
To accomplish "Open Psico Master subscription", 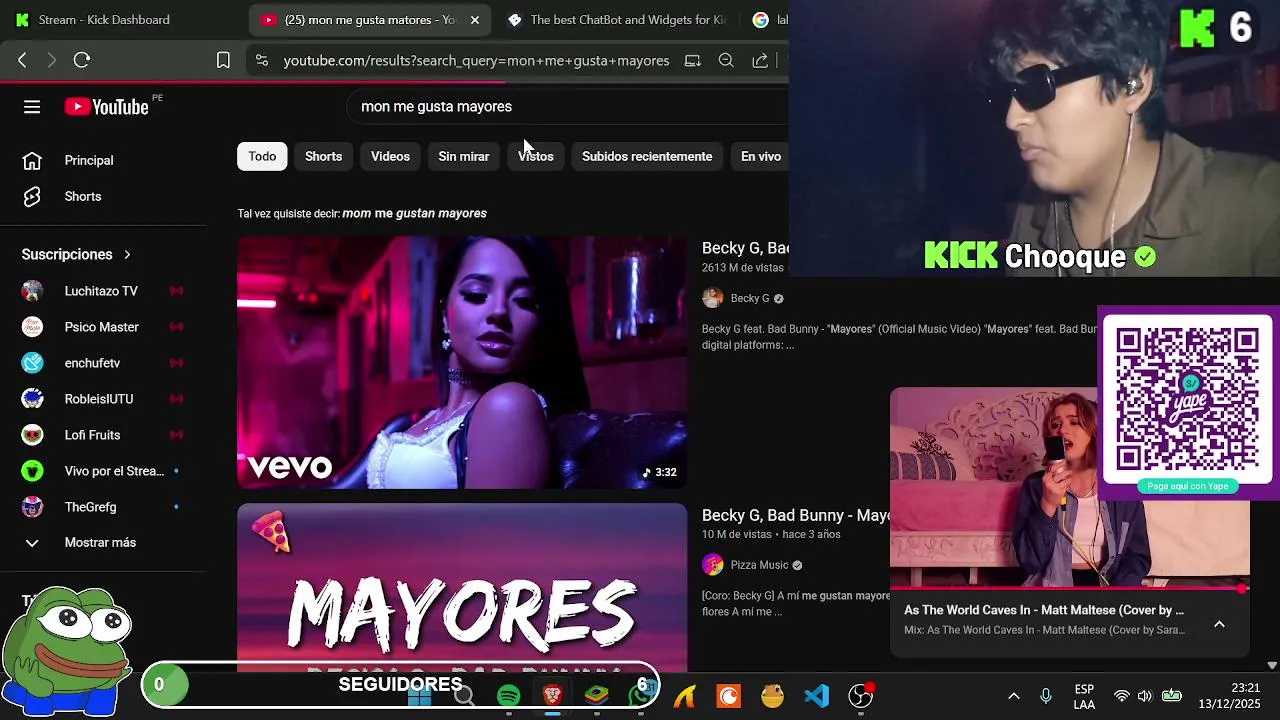I will click(x=103, y=327).
